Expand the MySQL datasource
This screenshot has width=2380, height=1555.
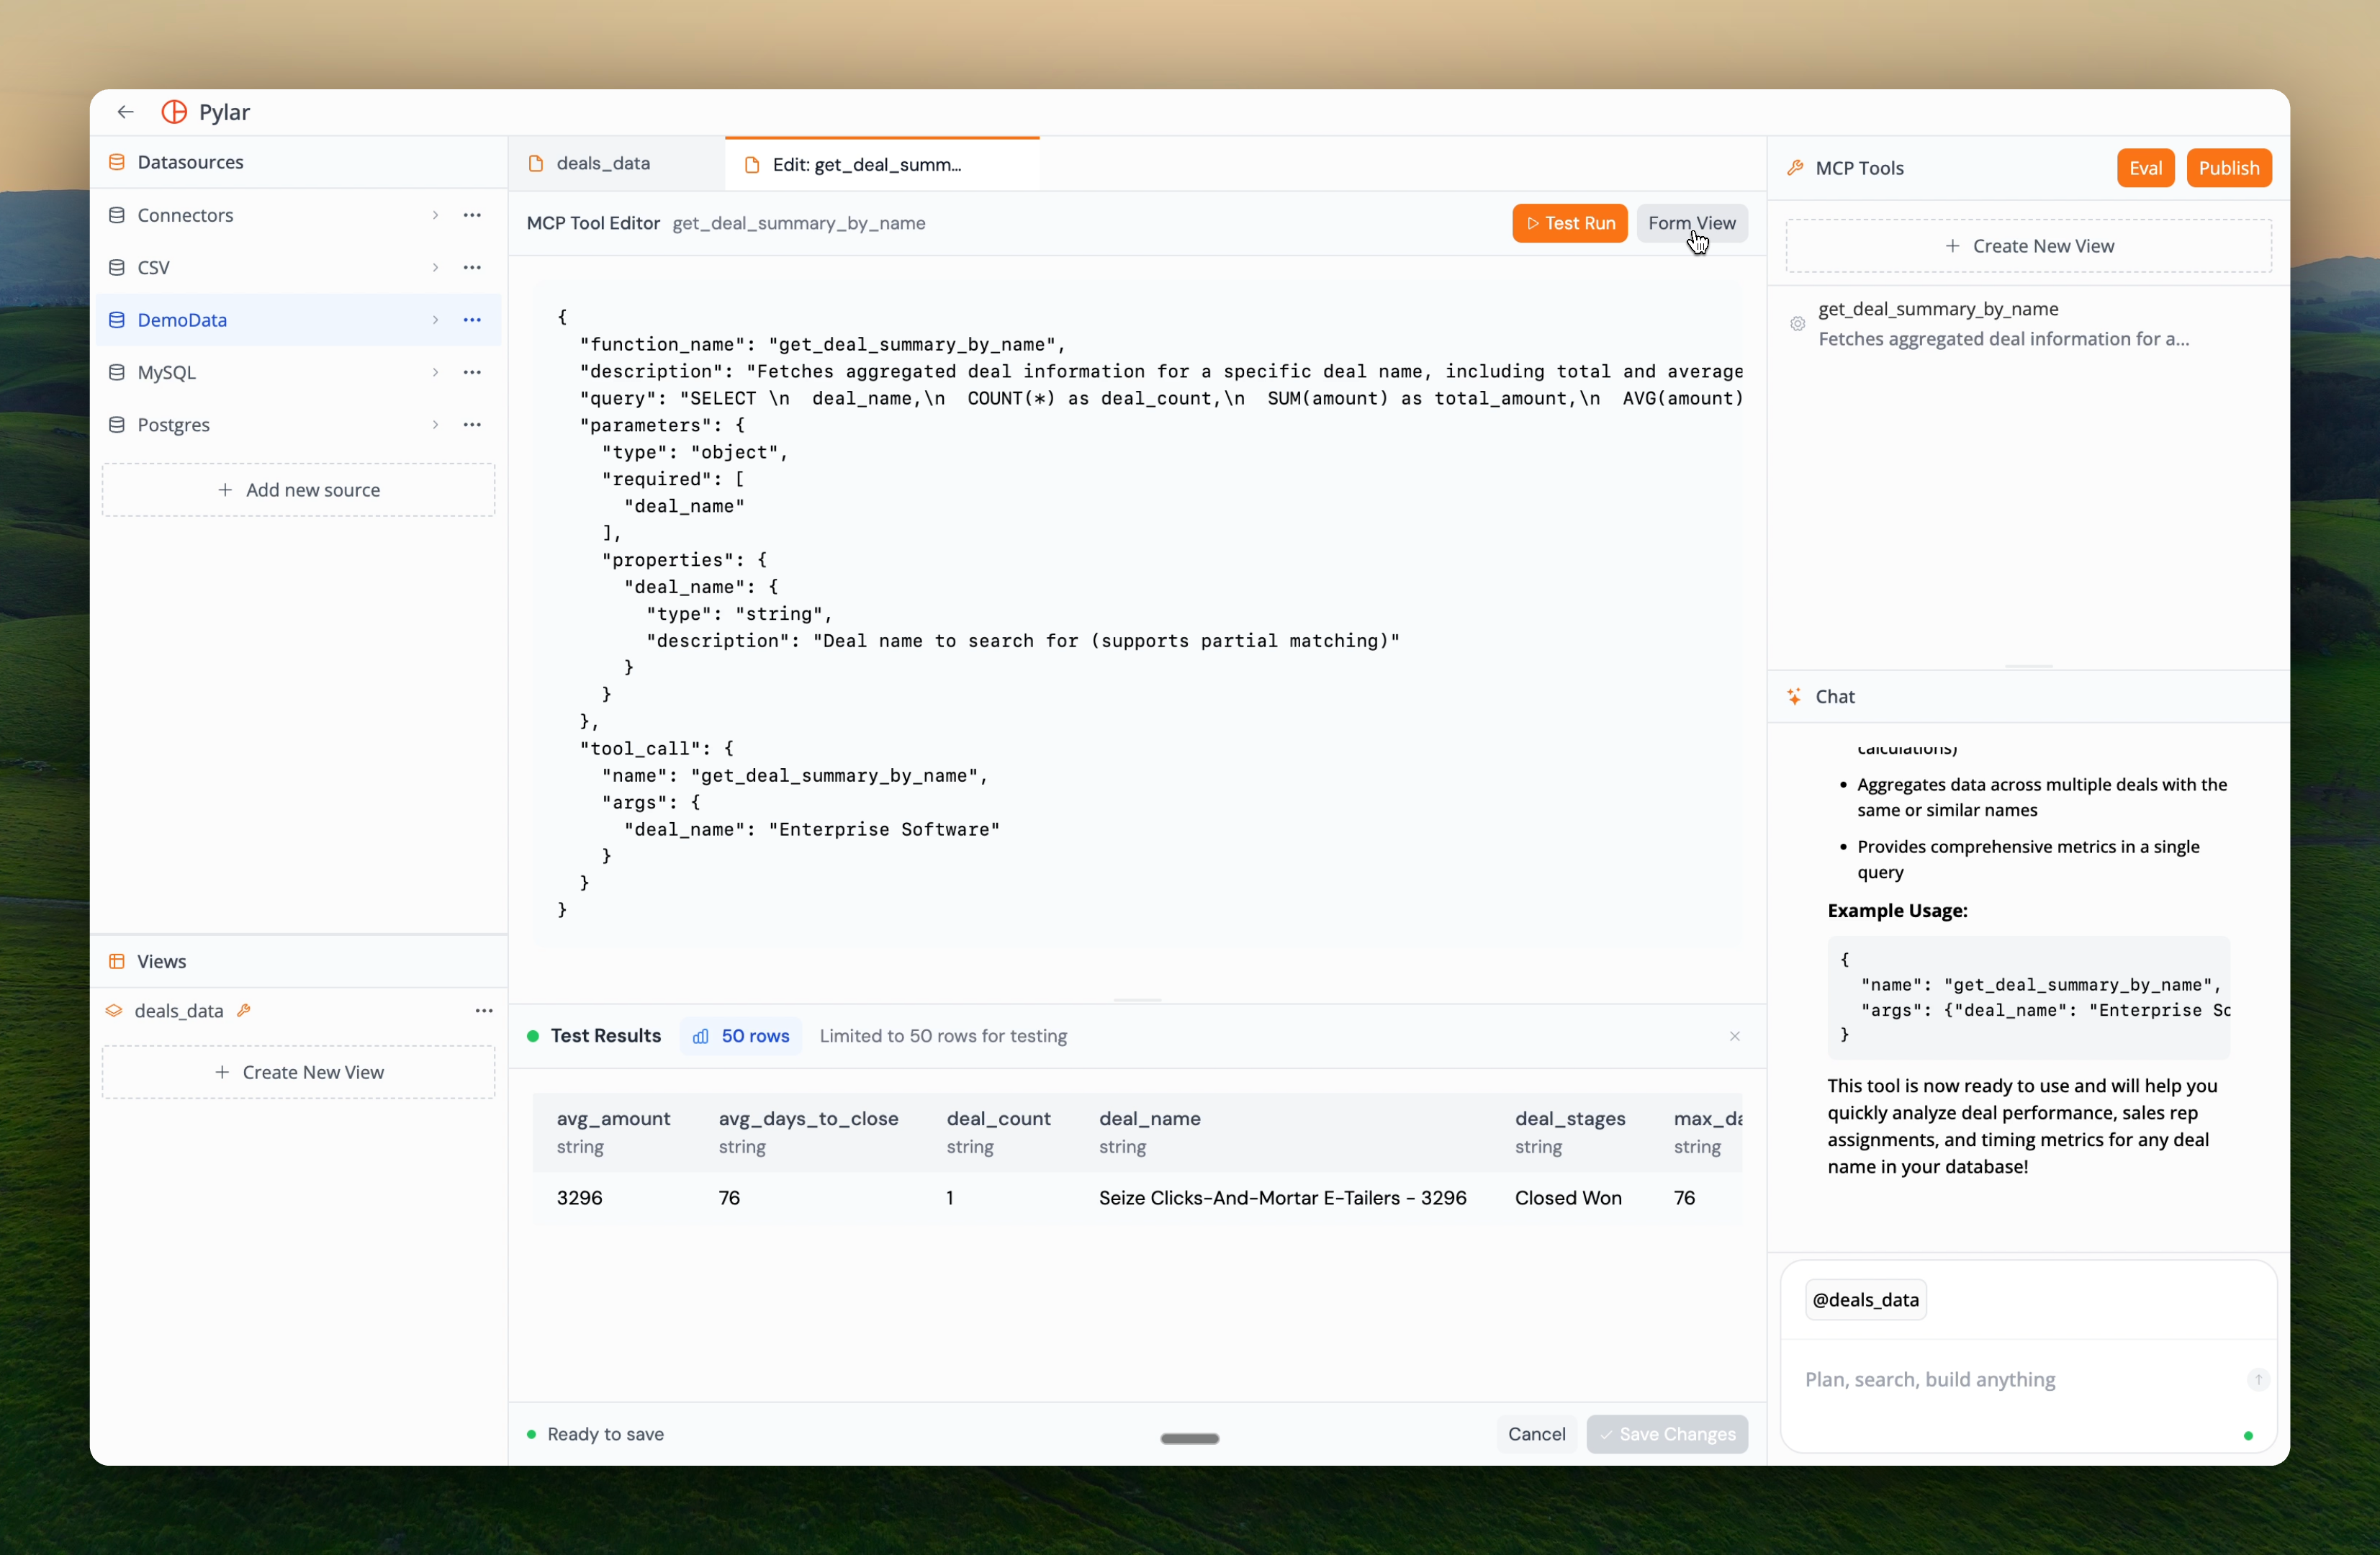(x=435, y=372)
